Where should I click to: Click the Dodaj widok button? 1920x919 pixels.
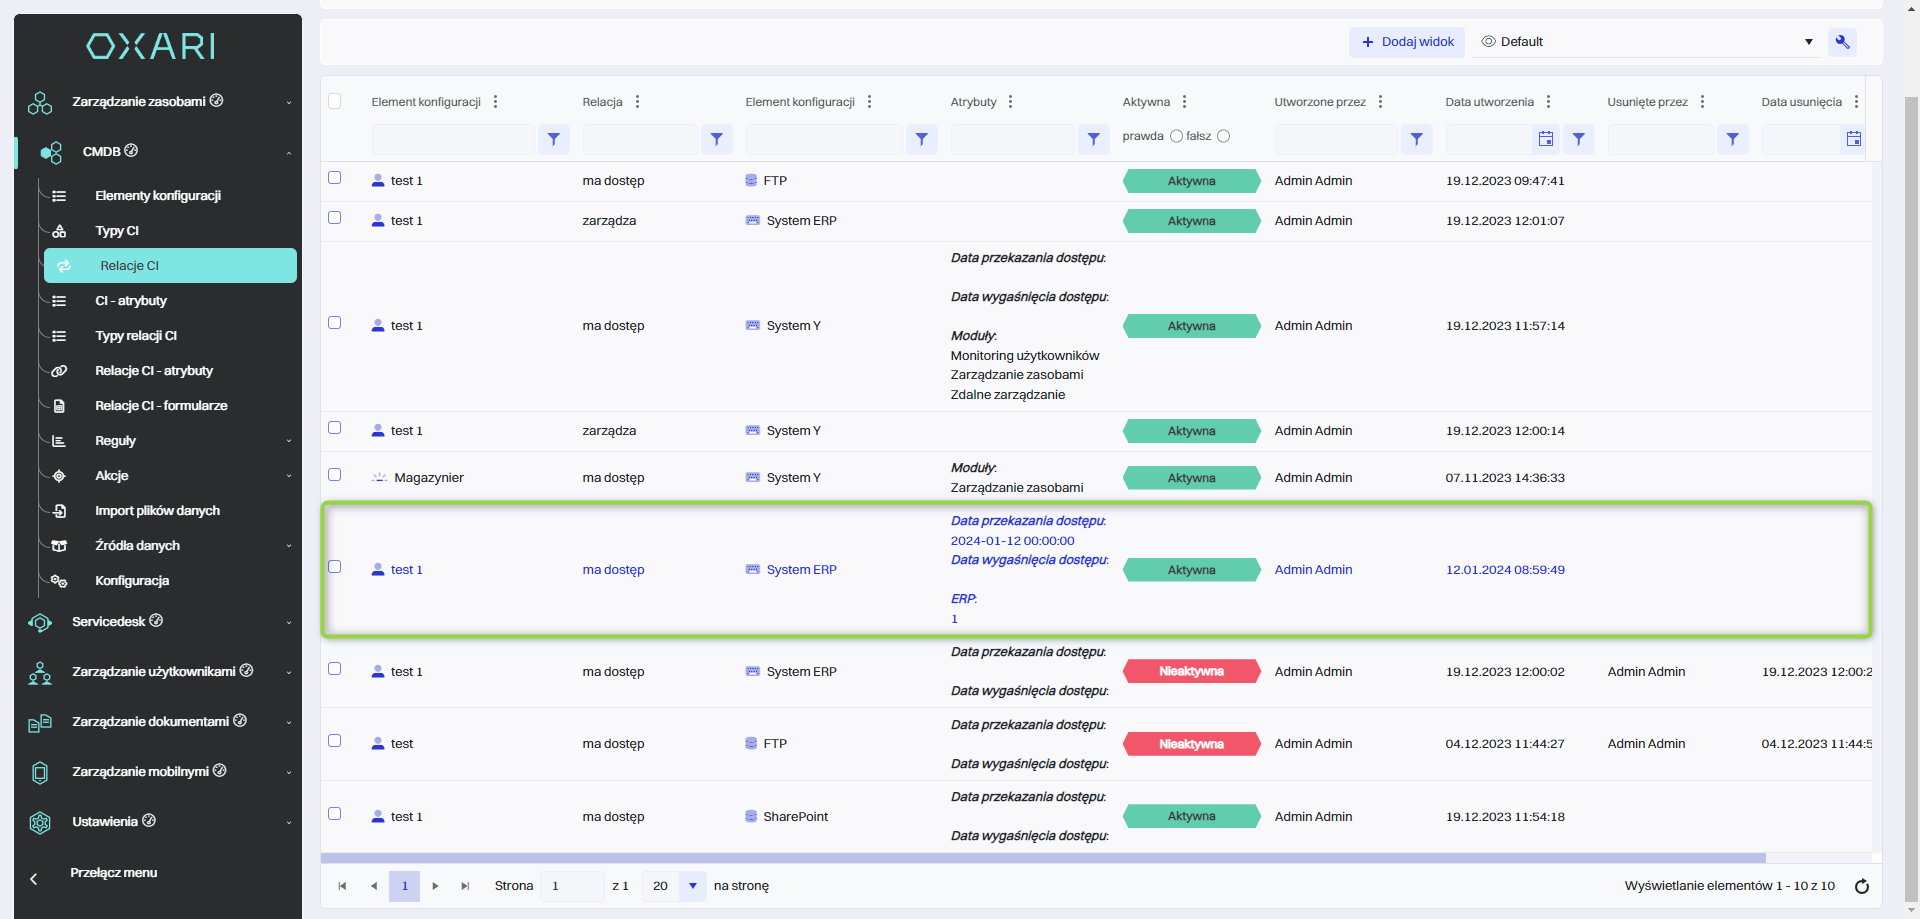coord(1407,42)
